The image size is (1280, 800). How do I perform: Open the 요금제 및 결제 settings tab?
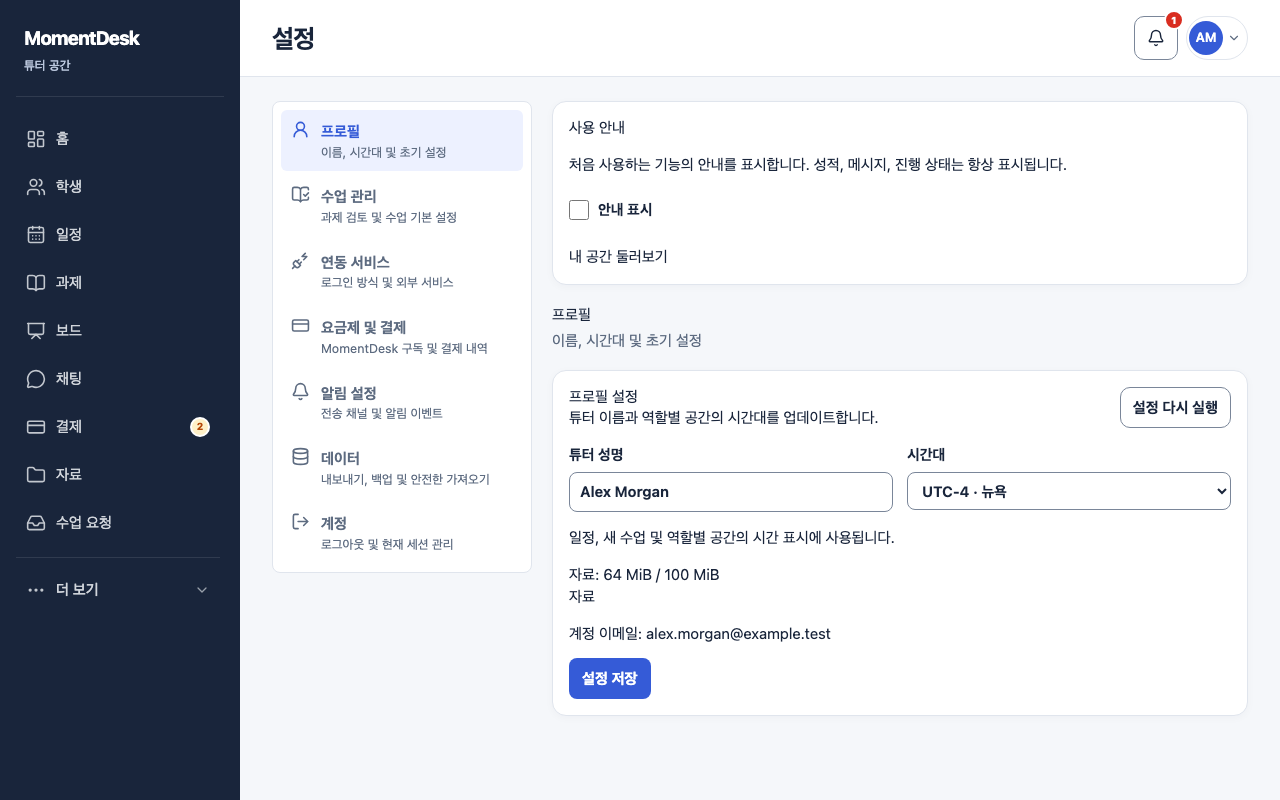402,336
